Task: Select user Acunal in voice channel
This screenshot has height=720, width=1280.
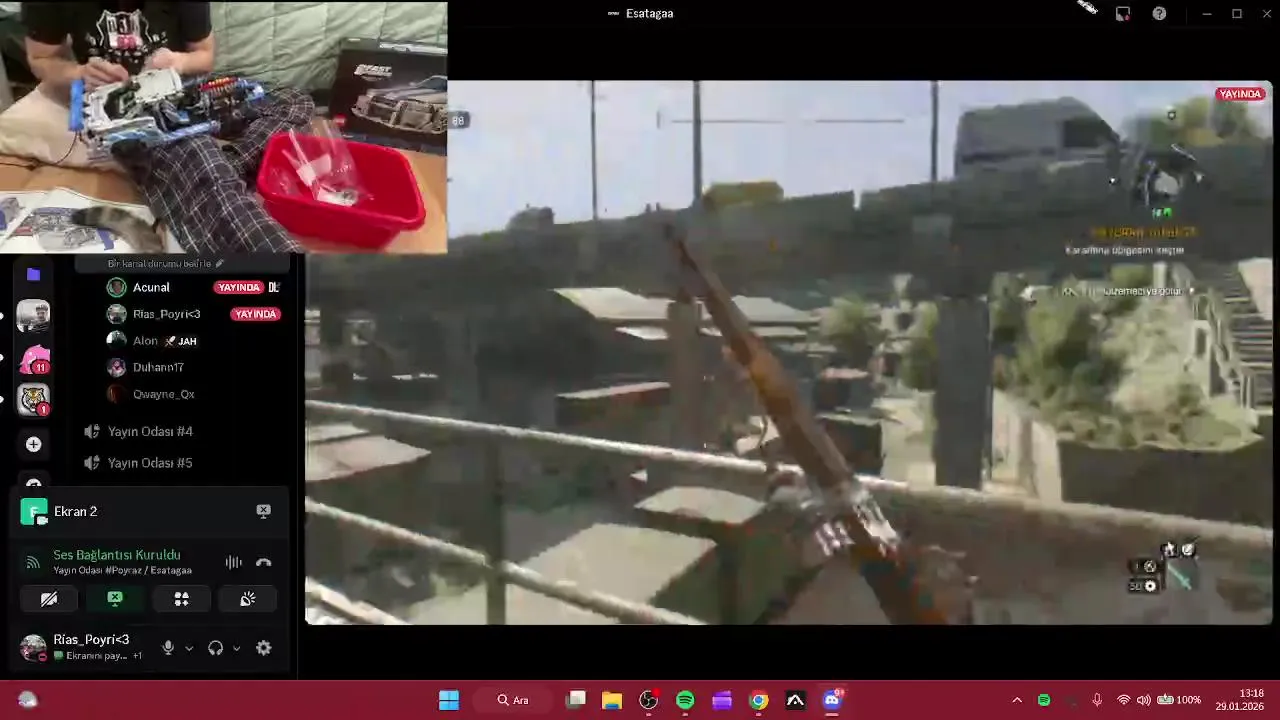Action: pos(151,287)
